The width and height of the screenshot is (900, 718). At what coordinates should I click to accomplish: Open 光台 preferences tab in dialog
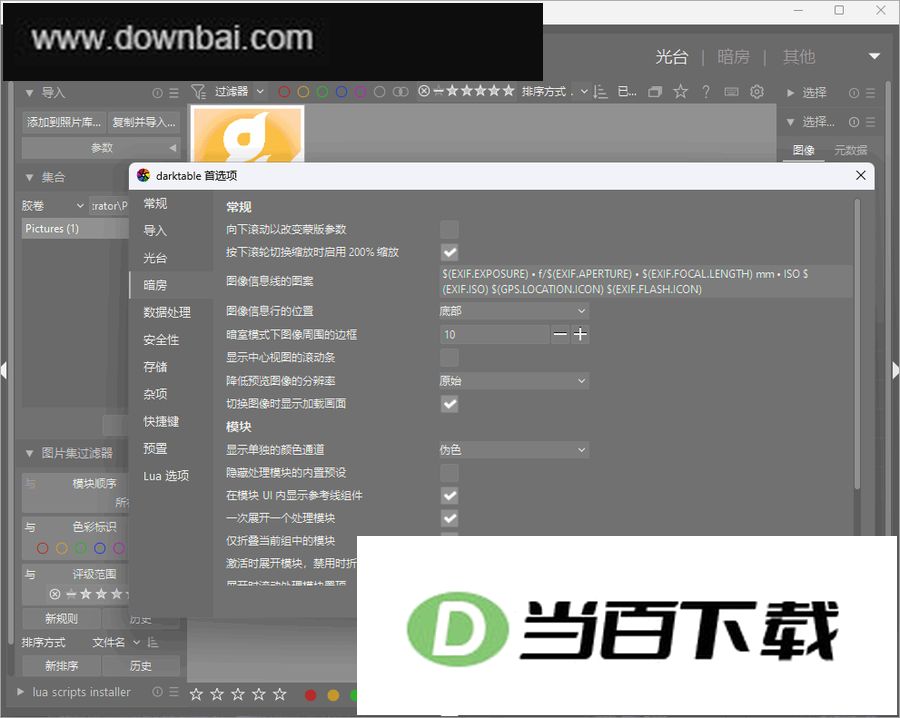pos(155,258)
